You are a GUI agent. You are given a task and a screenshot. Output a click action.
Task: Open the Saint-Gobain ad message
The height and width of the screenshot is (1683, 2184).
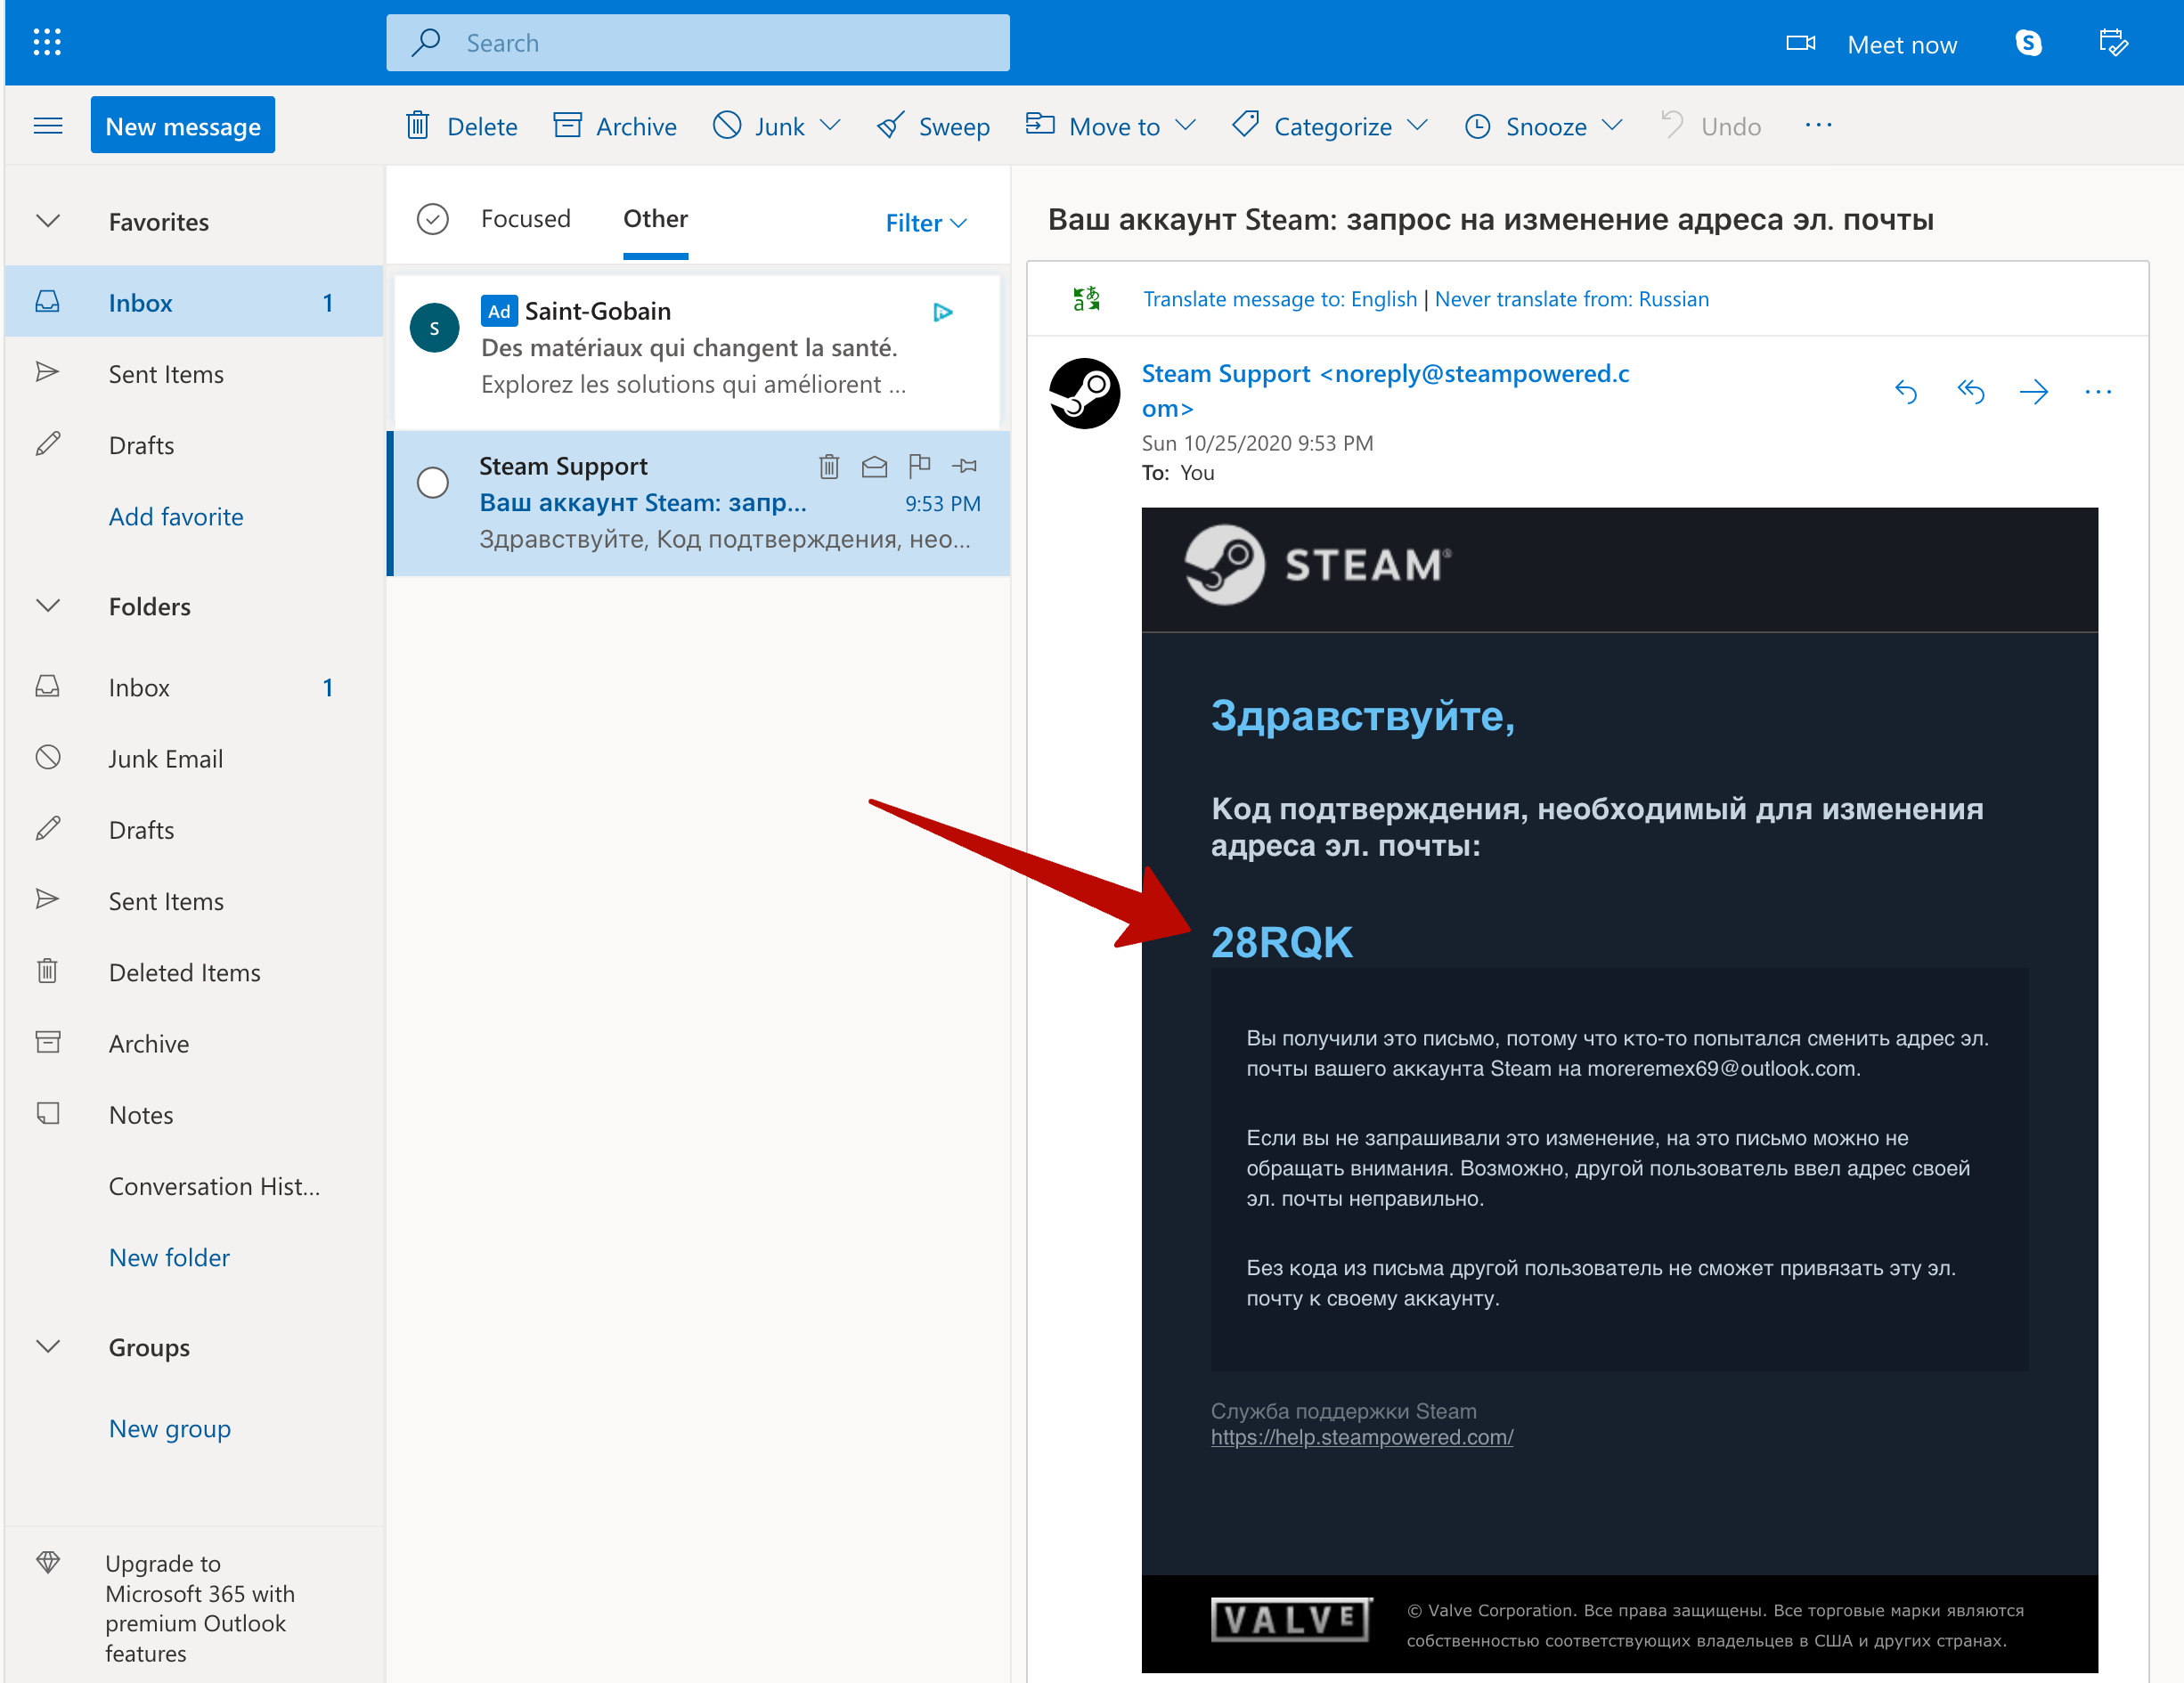(697, 350)
